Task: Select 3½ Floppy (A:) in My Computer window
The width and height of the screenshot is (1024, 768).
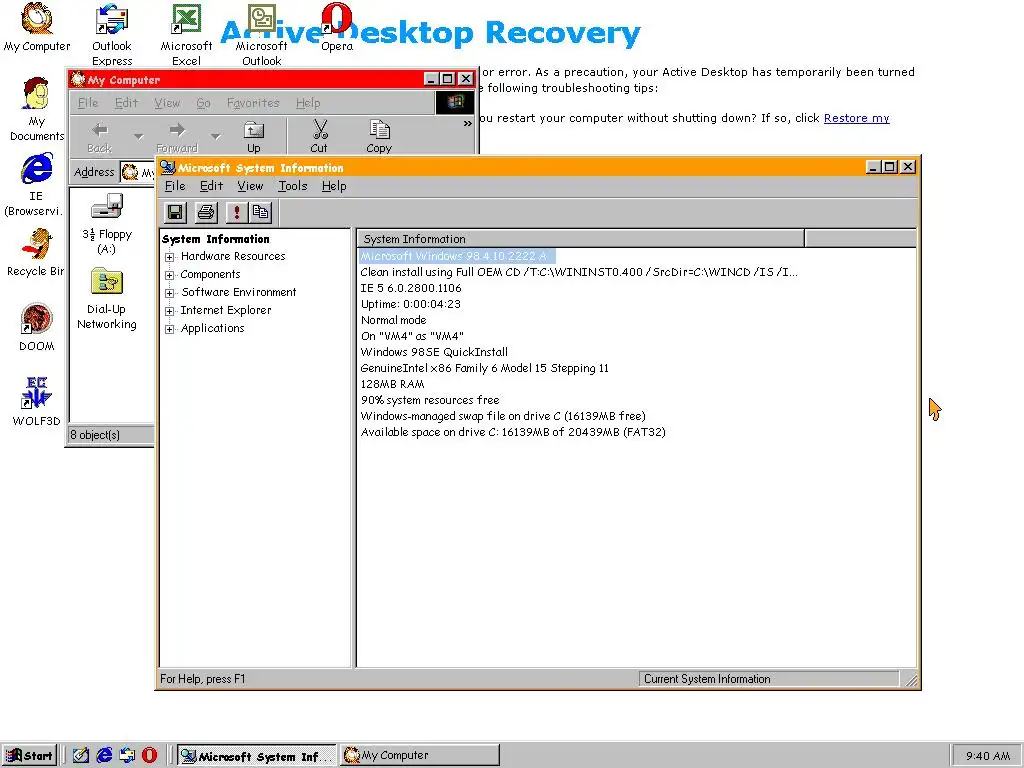Action: [x=106, y=223]
